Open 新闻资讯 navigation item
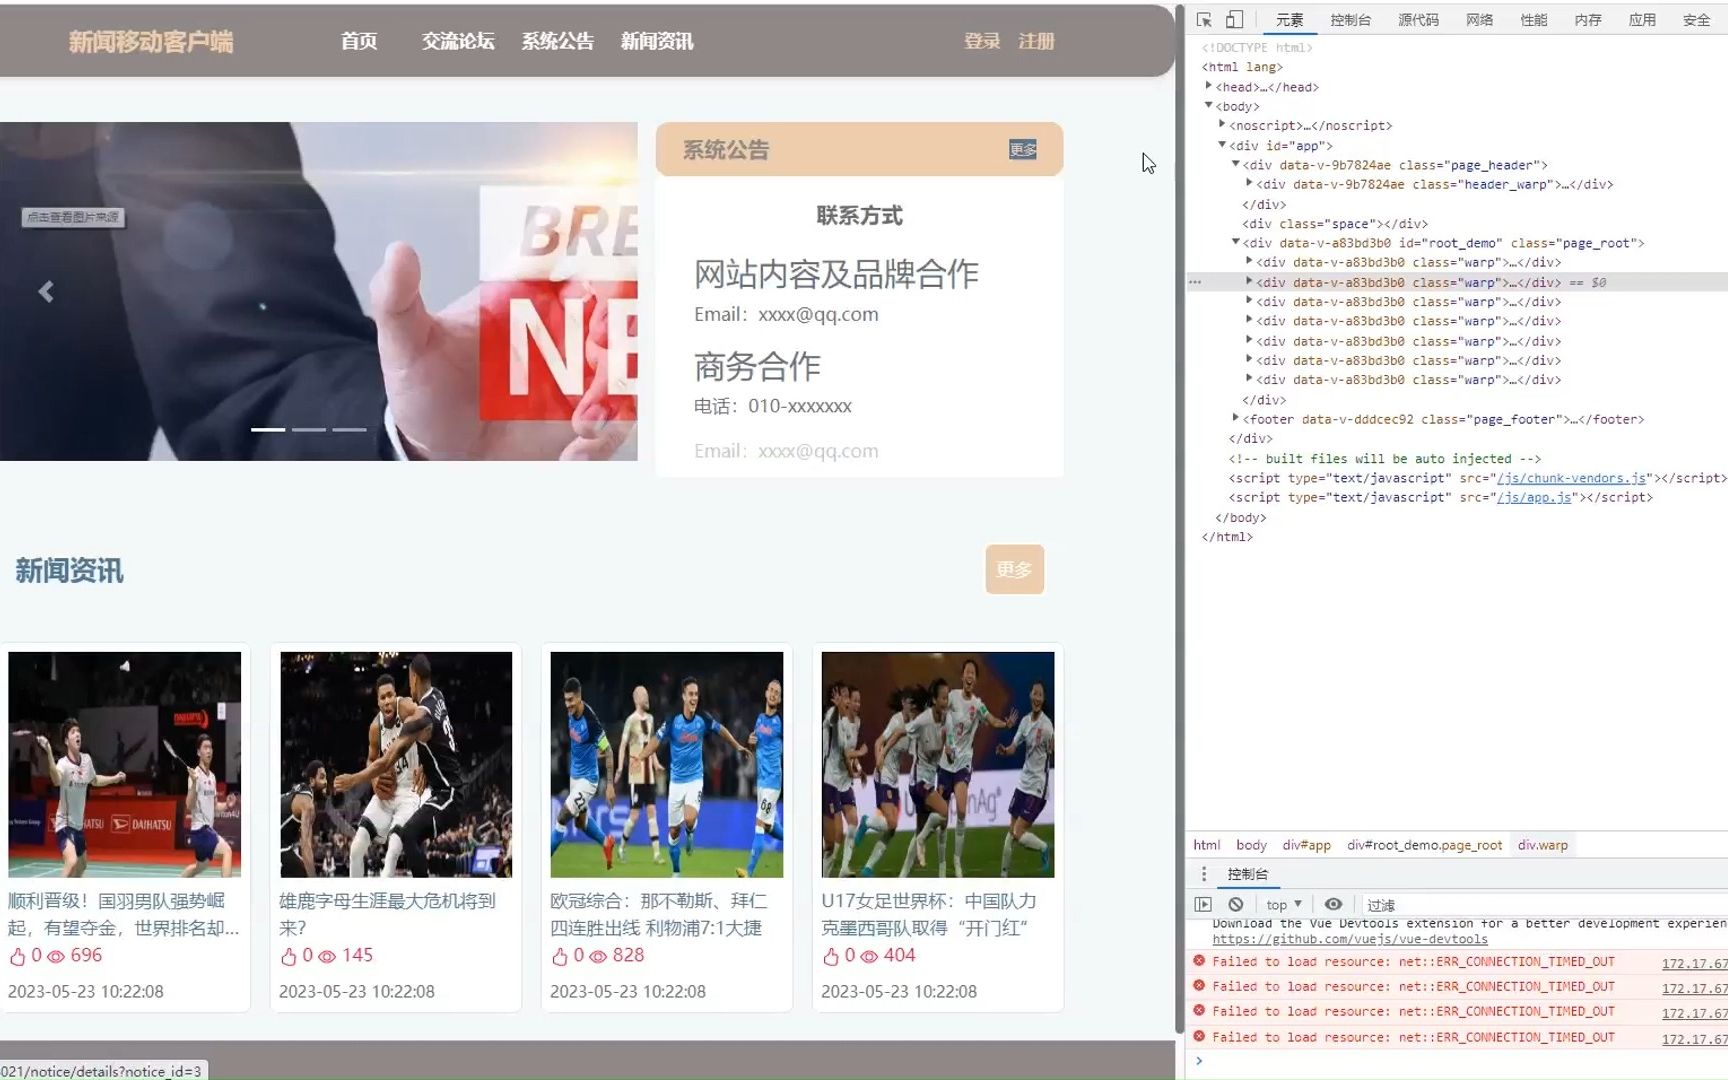Viewport: 1728px width, 1080px height. (x=657, y=41)
